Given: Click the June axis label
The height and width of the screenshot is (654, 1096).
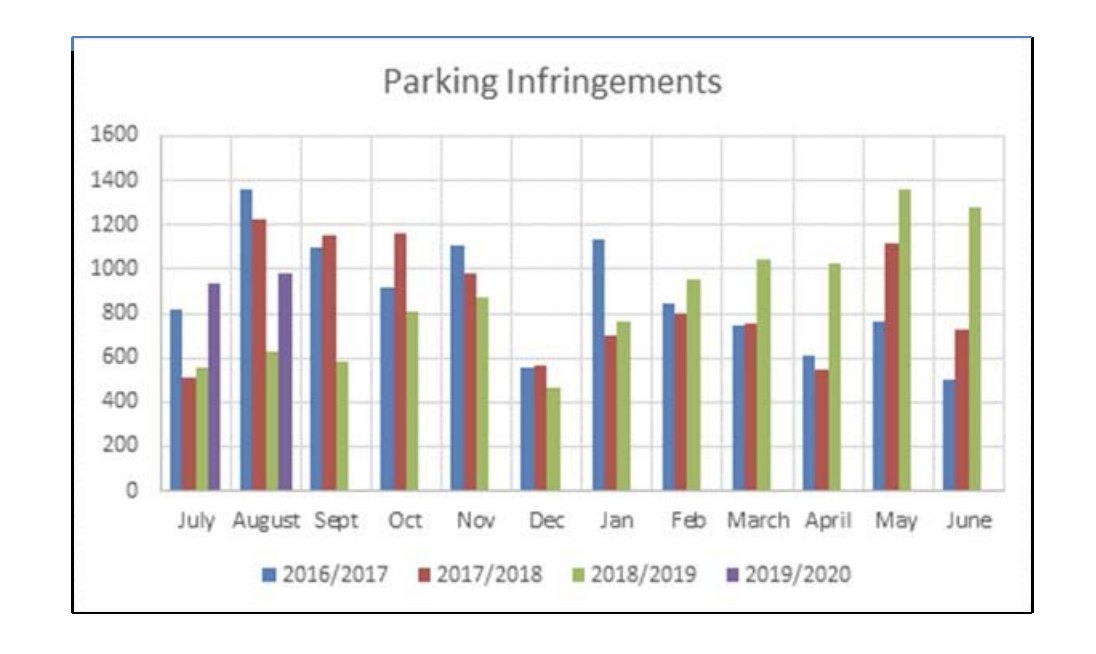Looking at the screenshot, I should click(x=969, y=521).
